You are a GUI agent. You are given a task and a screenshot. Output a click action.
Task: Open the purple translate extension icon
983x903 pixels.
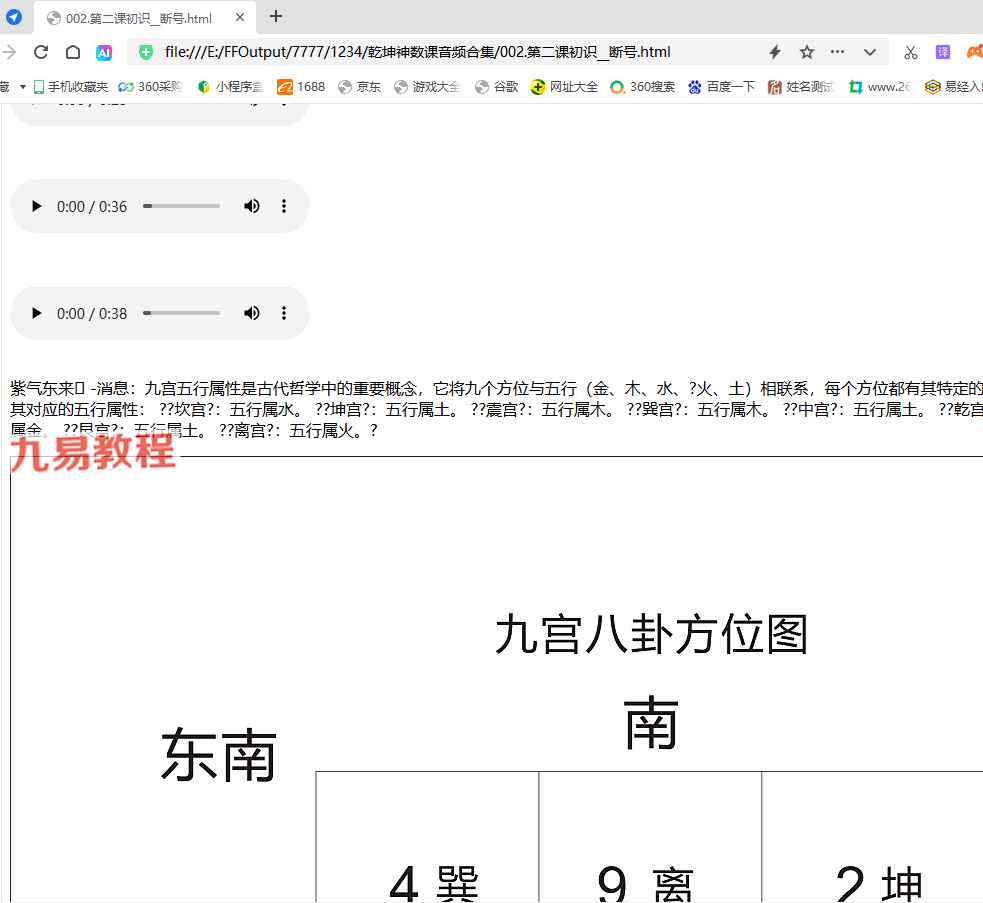click(942, 52)
